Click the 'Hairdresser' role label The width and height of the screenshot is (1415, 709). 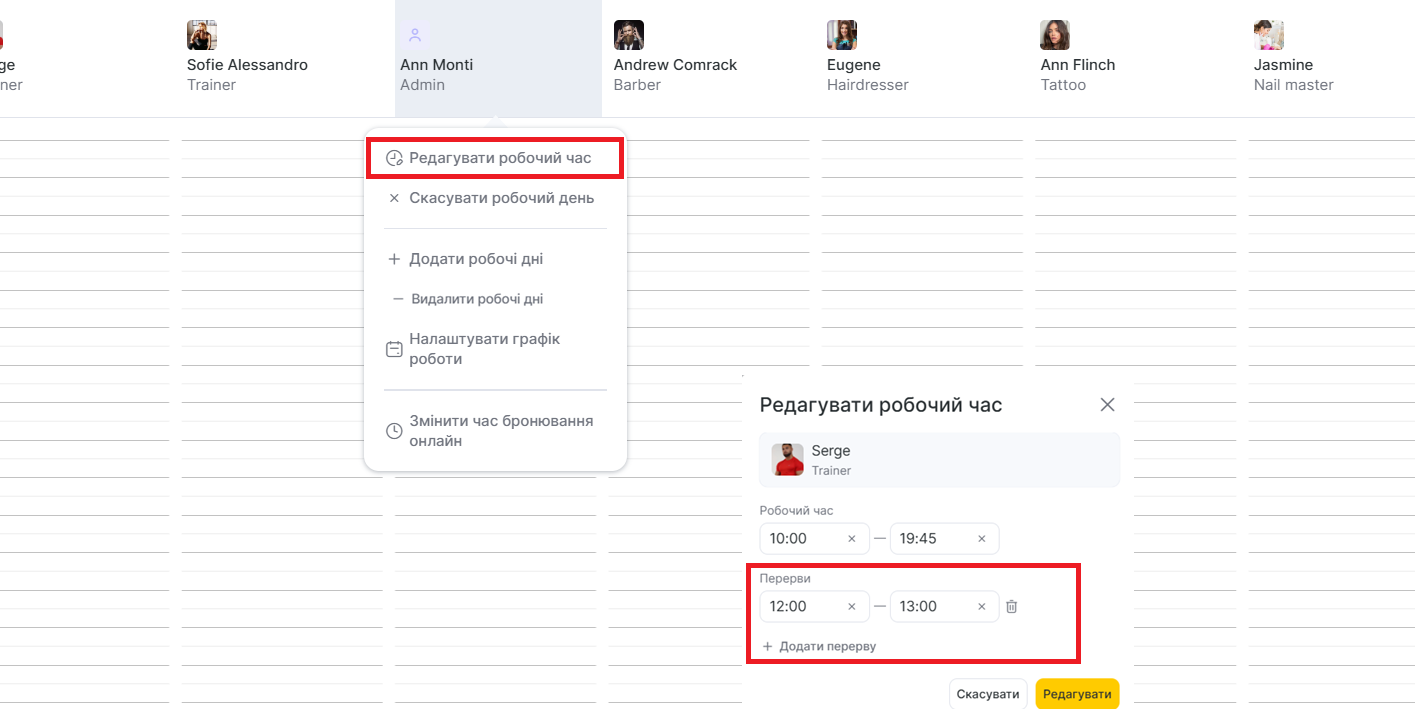pyautogui.click(x=868, y=85)
